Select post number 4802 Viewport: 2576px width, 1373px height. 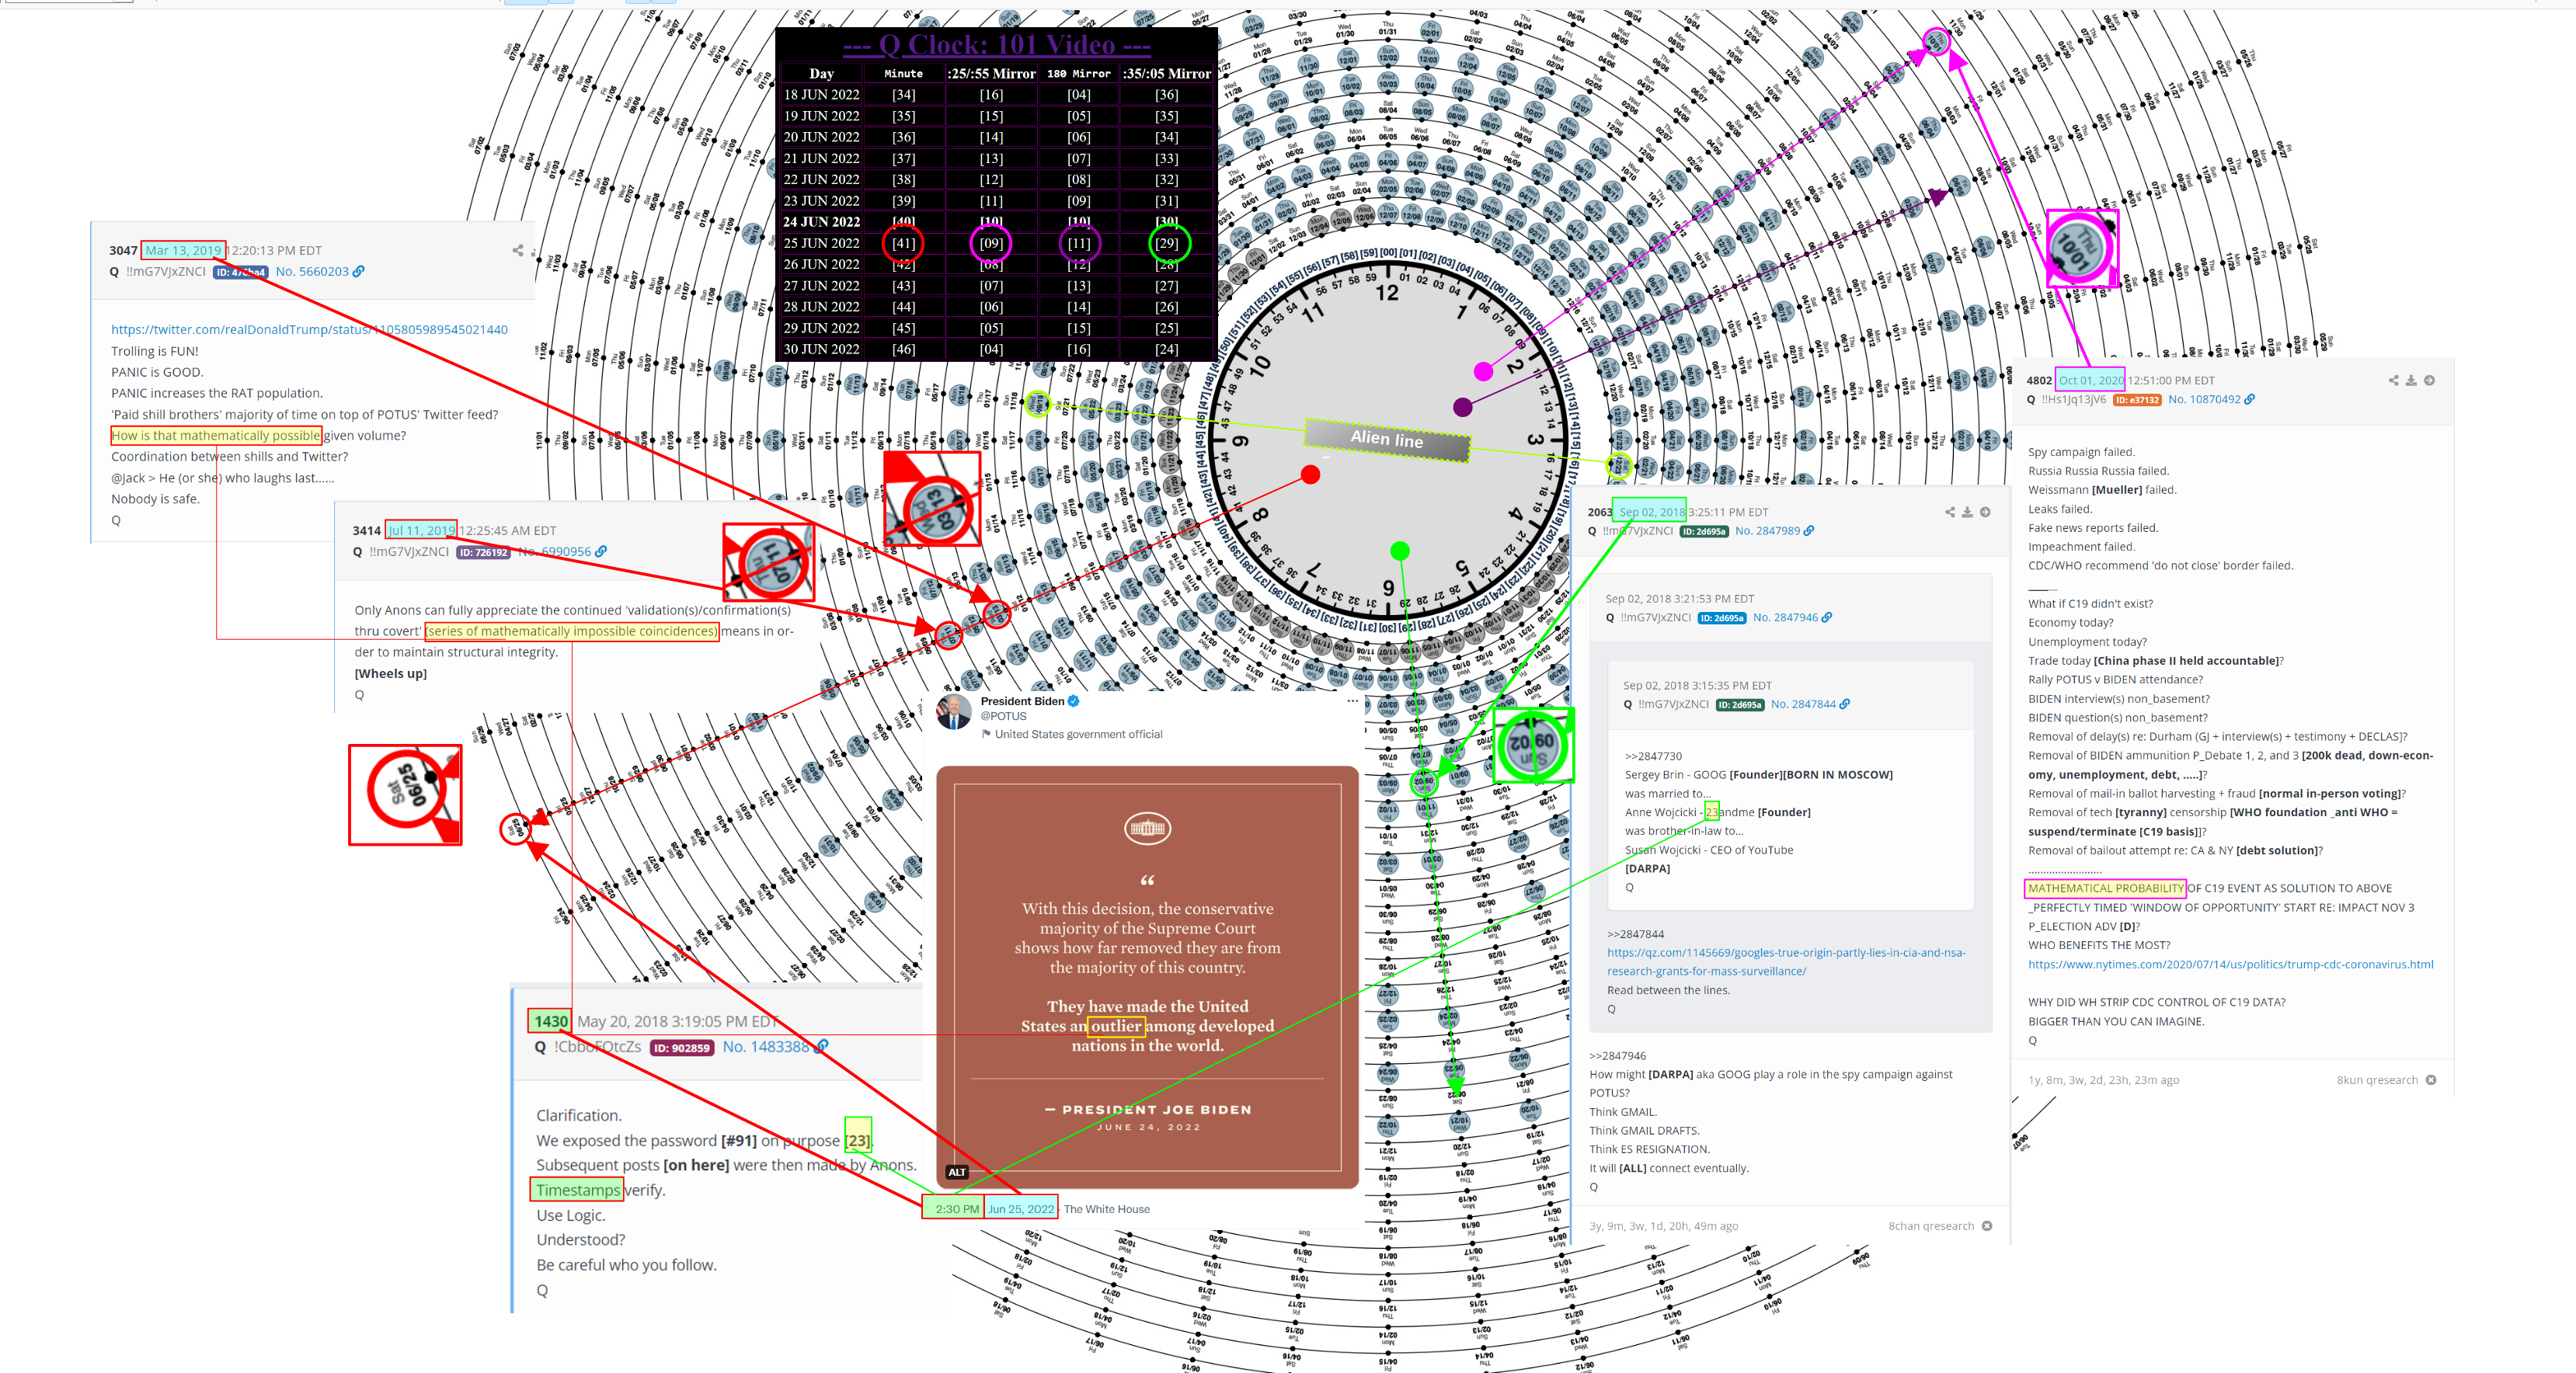pyautogui.click(x=2039, y=381)
